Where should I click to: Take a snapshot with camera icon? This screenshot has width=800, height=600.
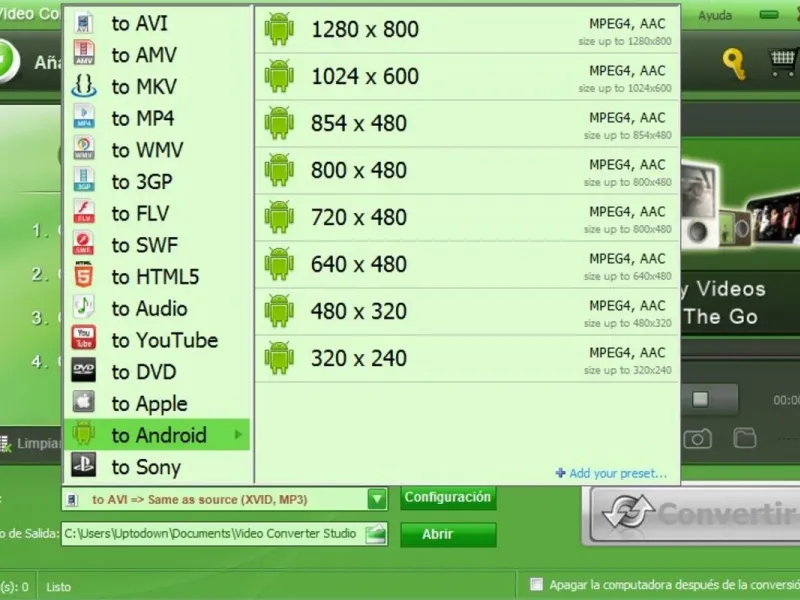point(697,439)
